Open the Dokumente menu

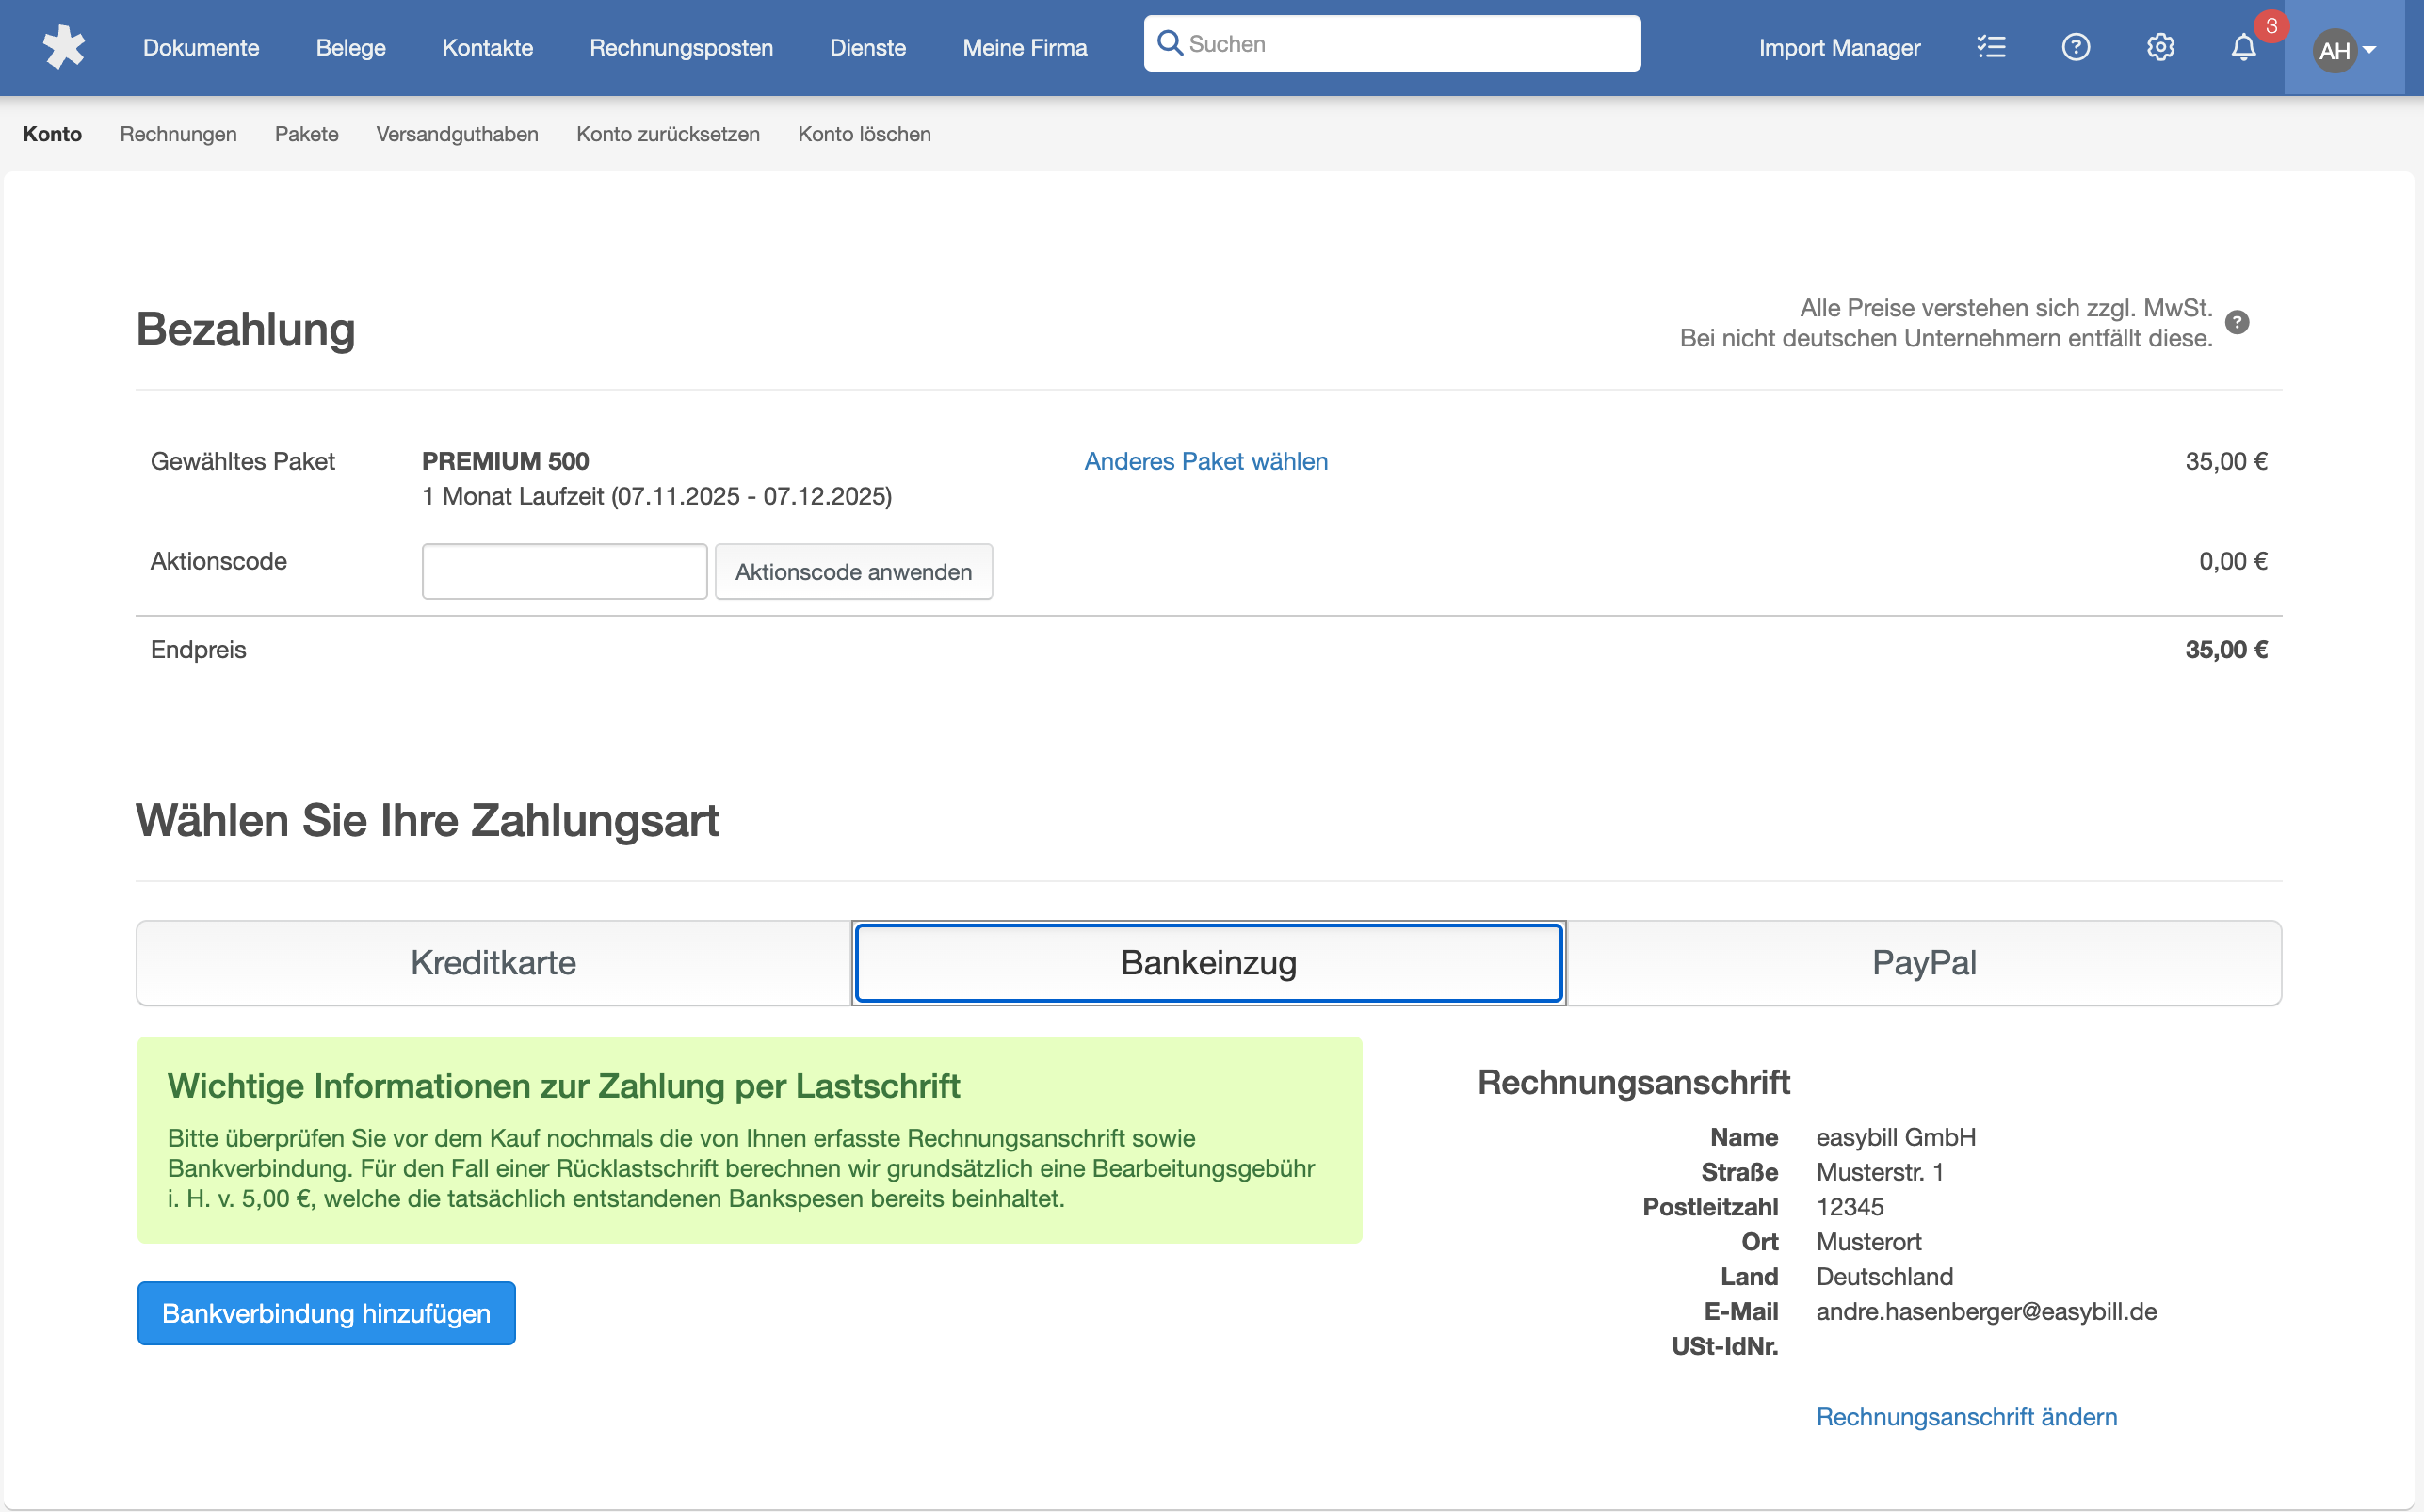(x=201, y=47)
